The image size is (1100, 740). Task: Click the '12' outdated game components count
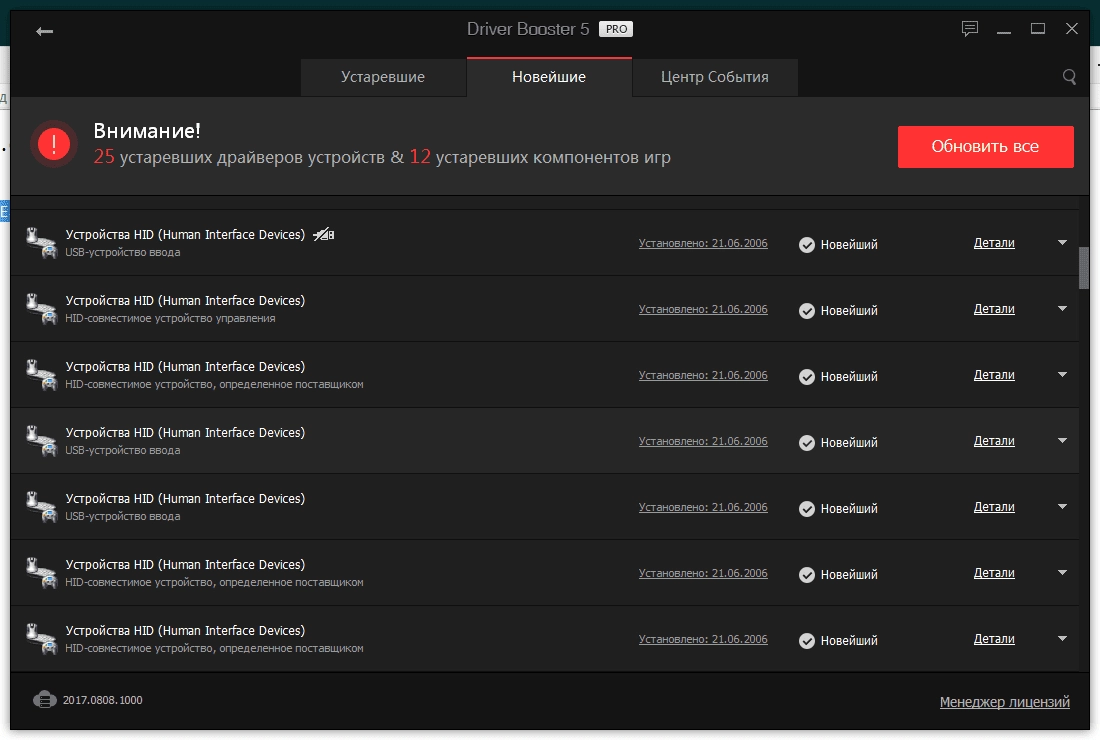(420, 156)
